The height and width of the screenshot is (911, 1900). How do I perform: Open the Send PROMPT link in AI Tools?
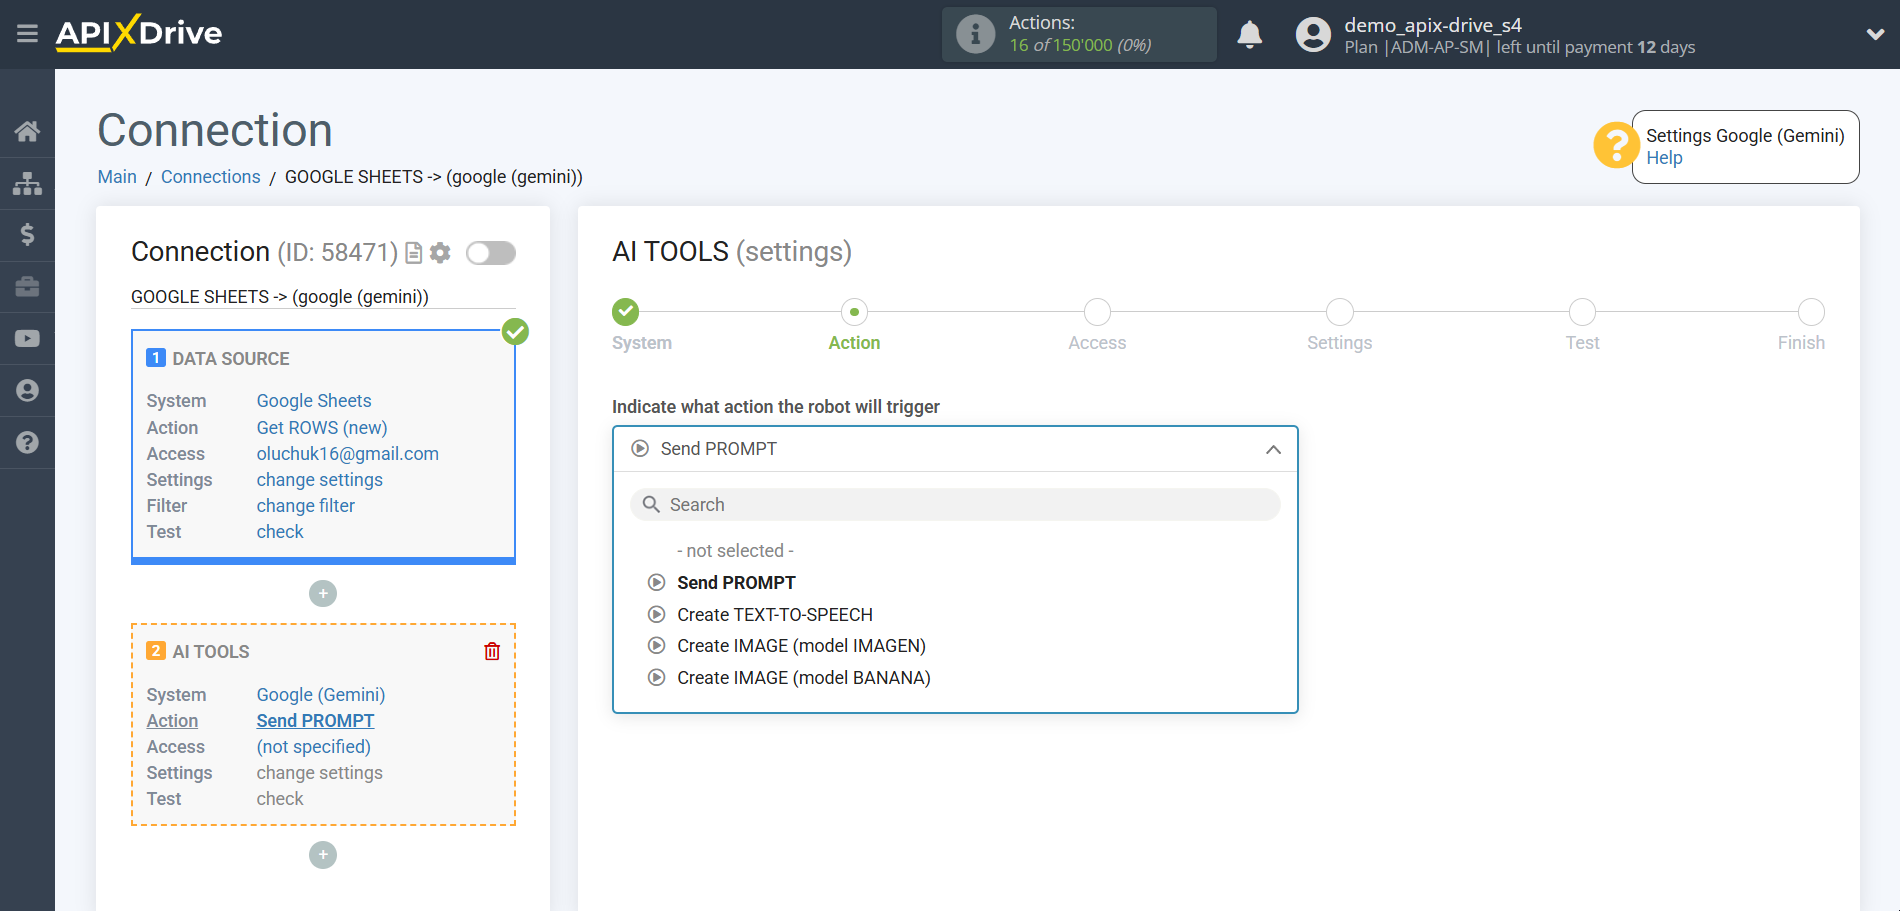tap(315, 721)
